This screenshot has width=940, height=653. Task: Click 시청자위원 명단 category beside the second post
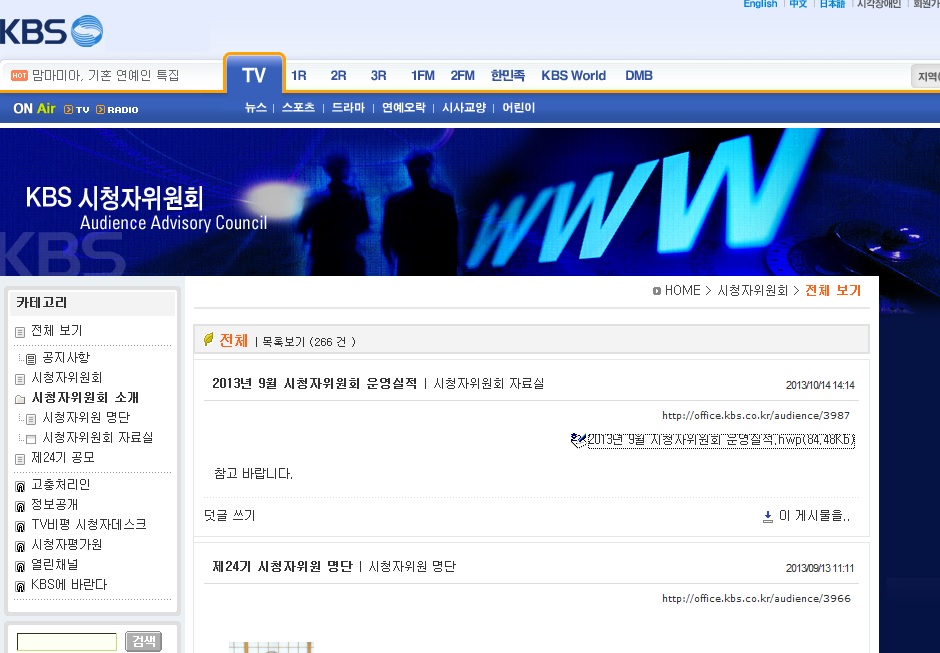412,567
